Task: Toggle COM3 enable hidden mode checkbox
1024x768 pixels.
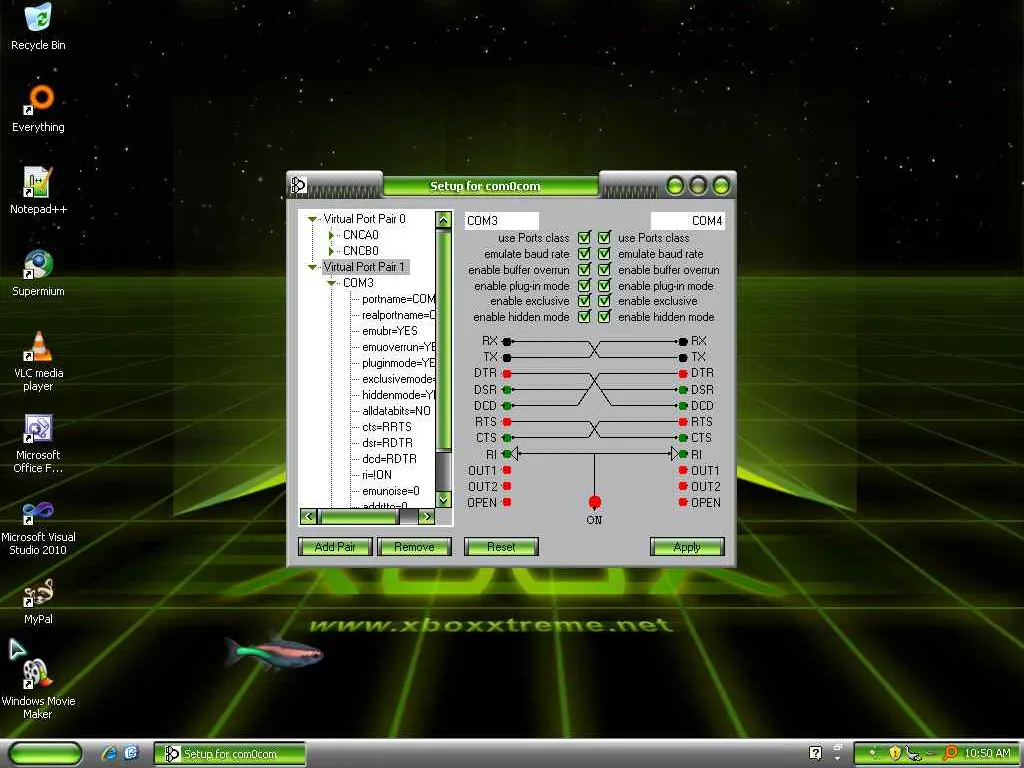Action: point(584,317)
